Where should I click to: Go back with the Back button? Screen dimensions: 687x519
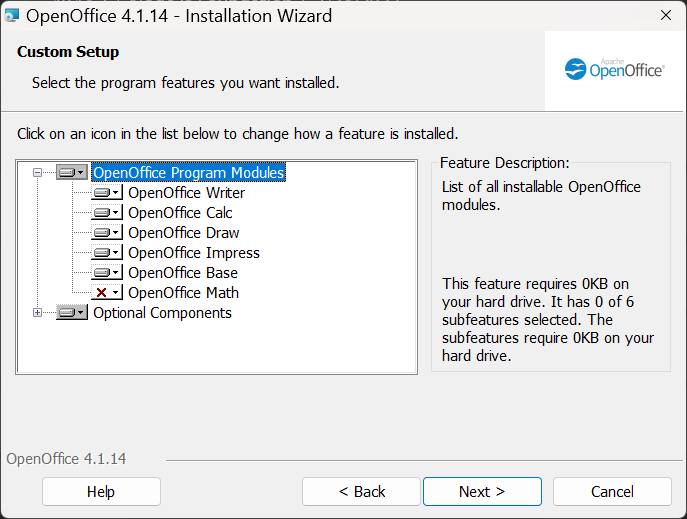coord(361,492)
